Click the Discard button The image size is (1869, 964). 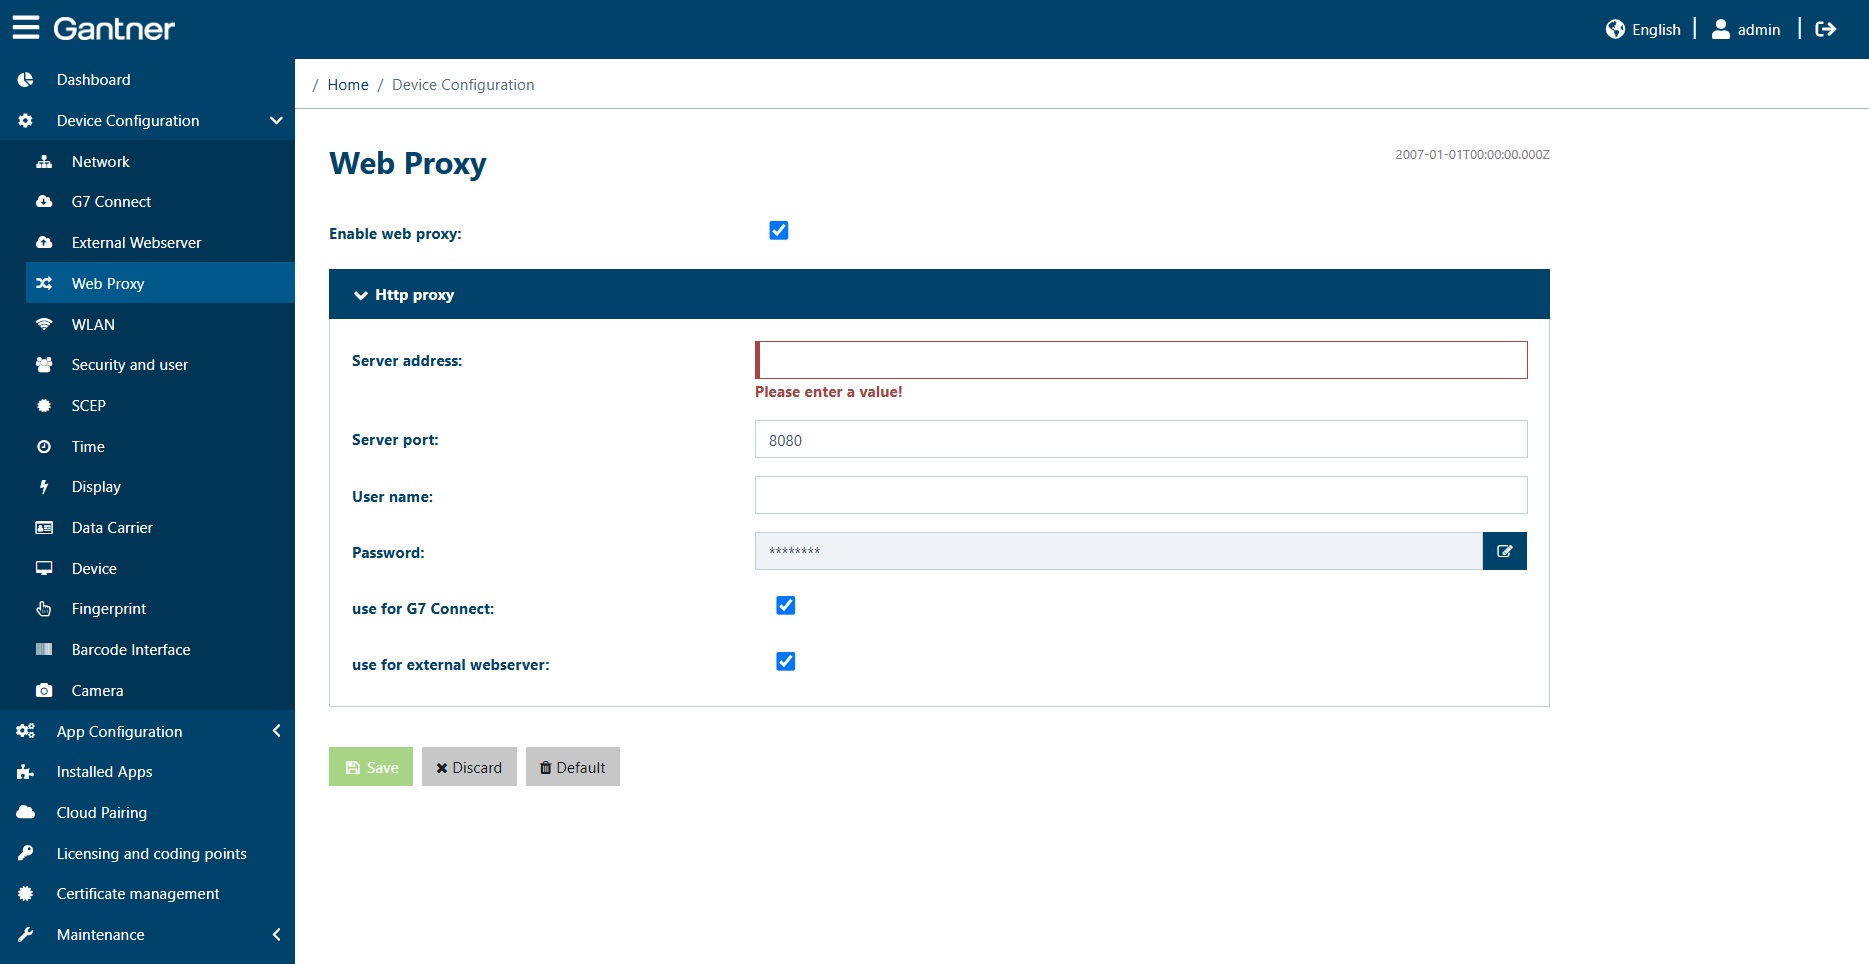point(469,767)
